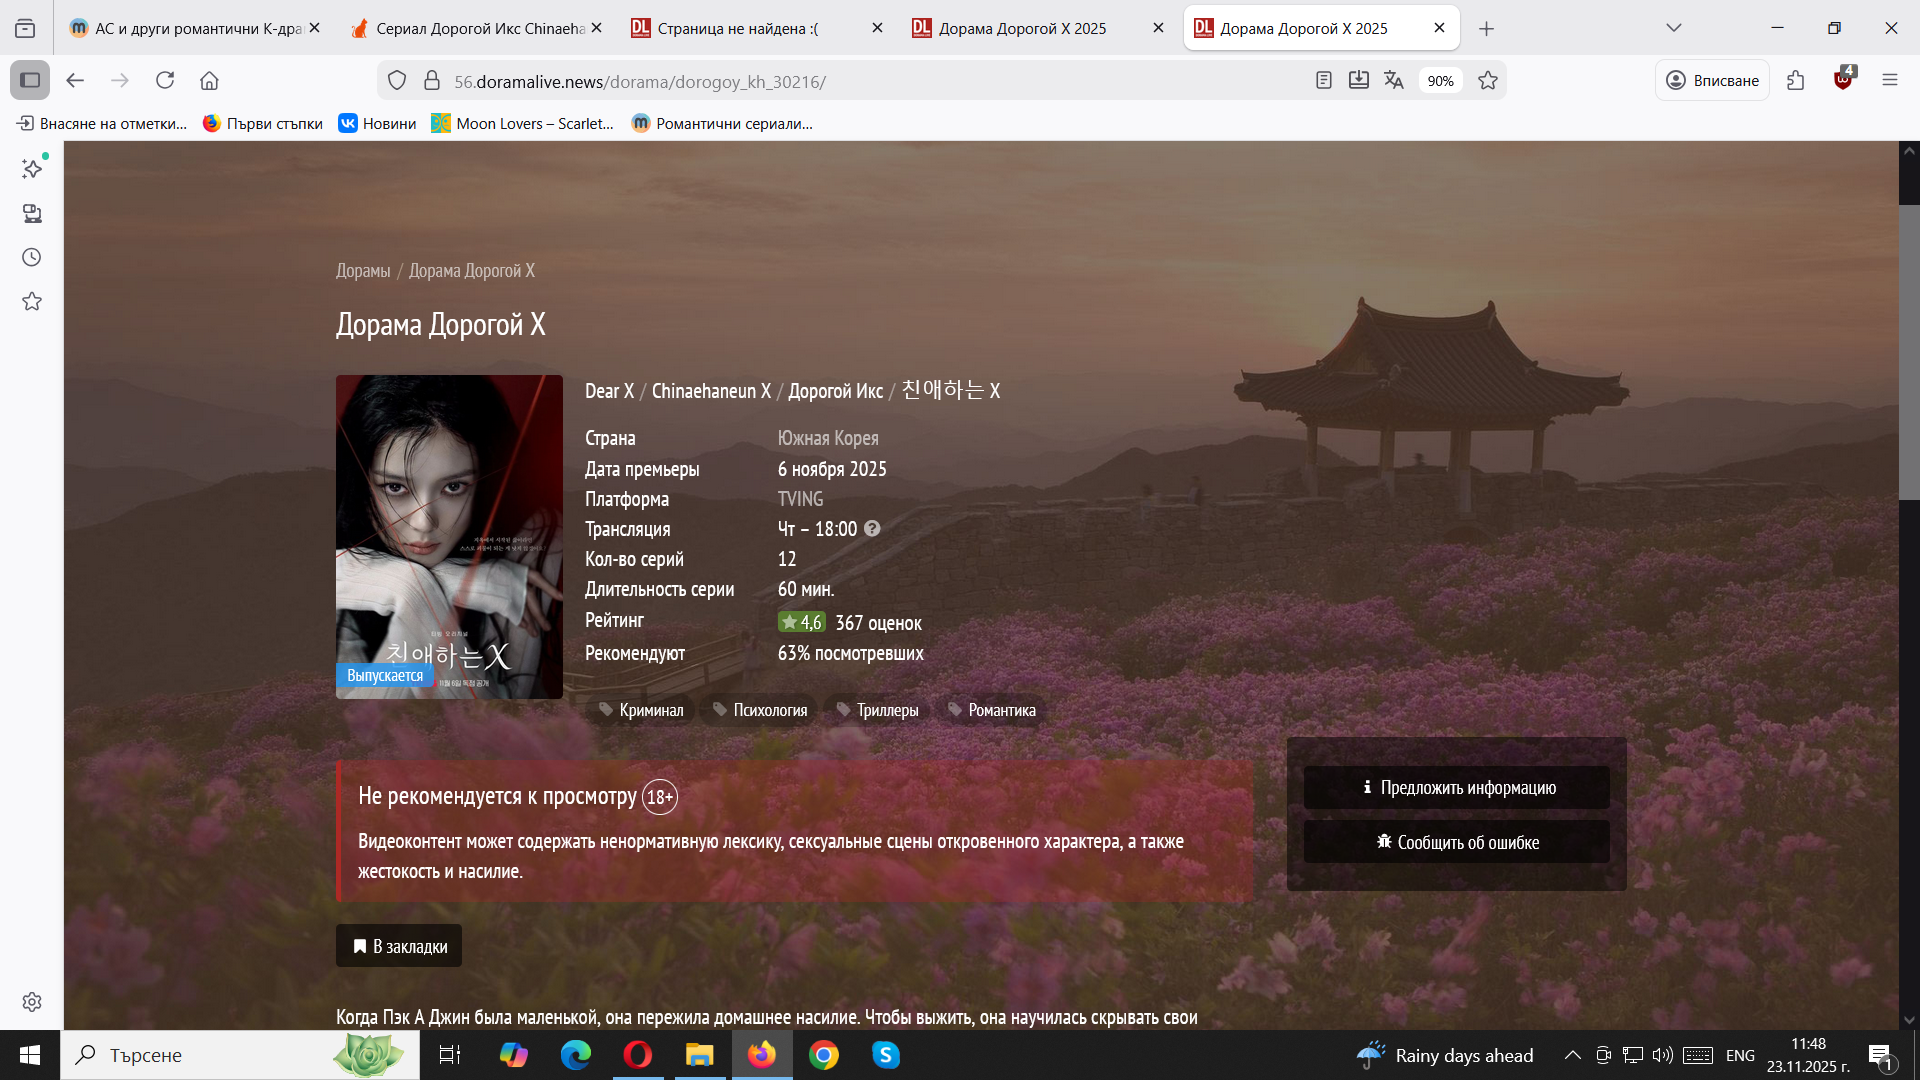Bookmark this page with star icon
Image resolution: width=1920 pixels, height=1080 pixels.
pyautogui.click(x=1487, y=80)
